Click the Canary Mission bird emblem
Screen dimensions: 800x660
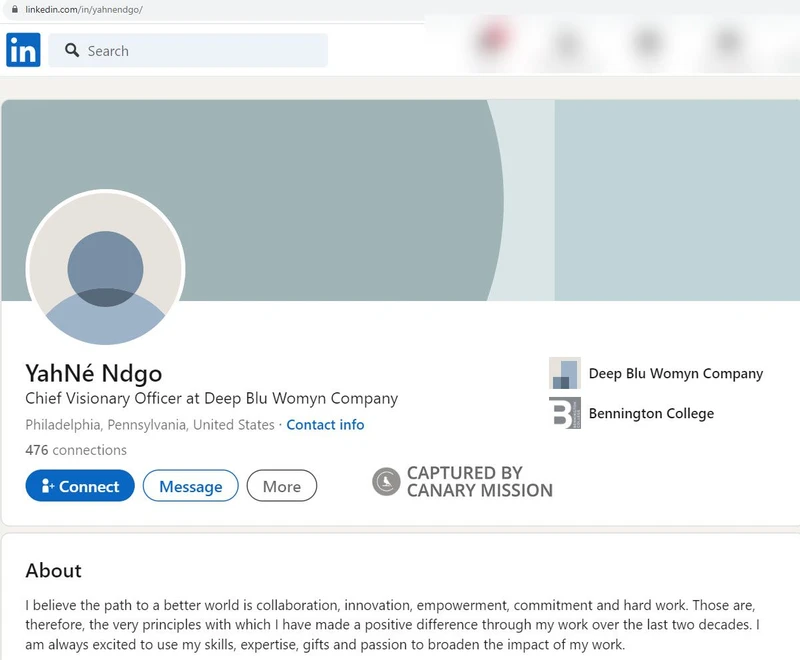pyautogui.click(x=385, y=481)
